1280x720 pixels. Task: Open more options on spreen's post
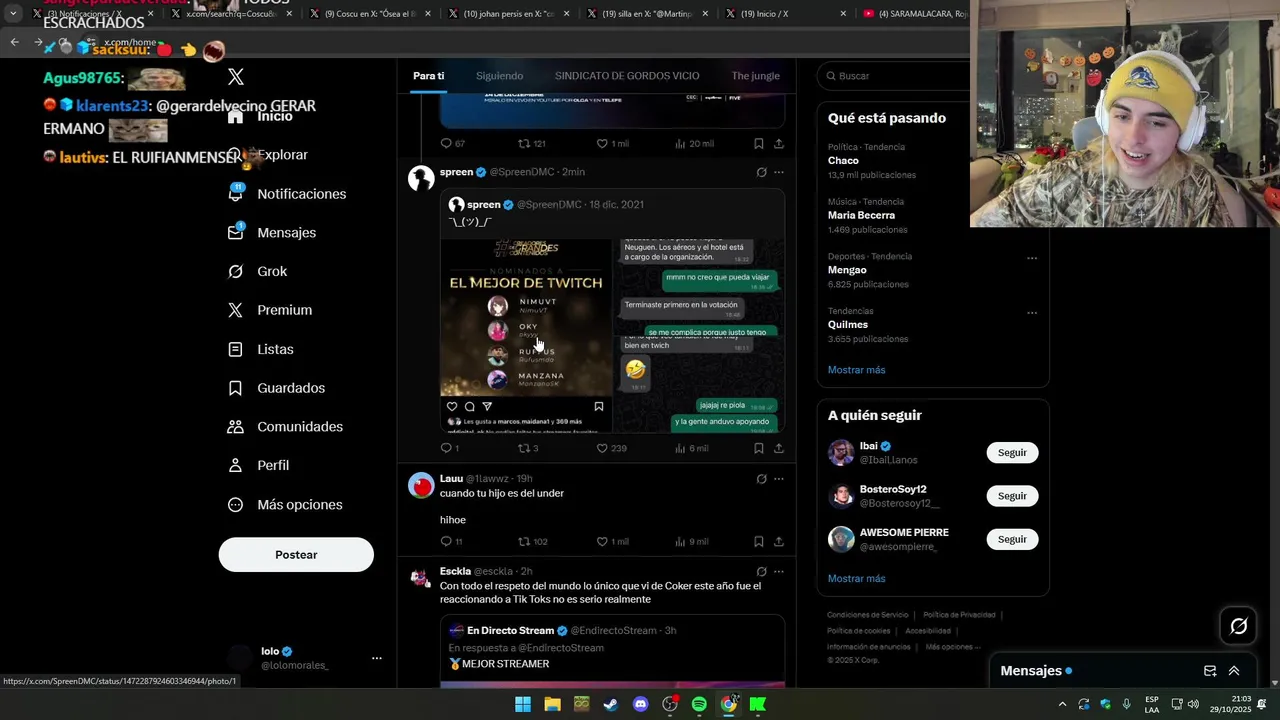tap(779, 172)
